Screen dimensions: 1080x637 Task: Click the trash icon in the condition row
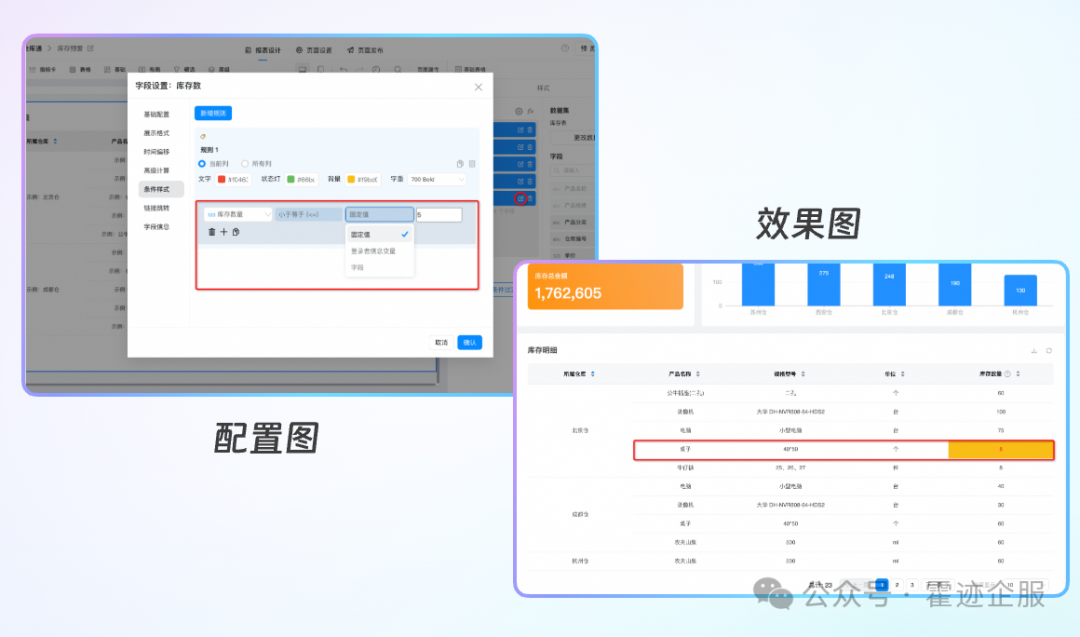tap(211, 232)
